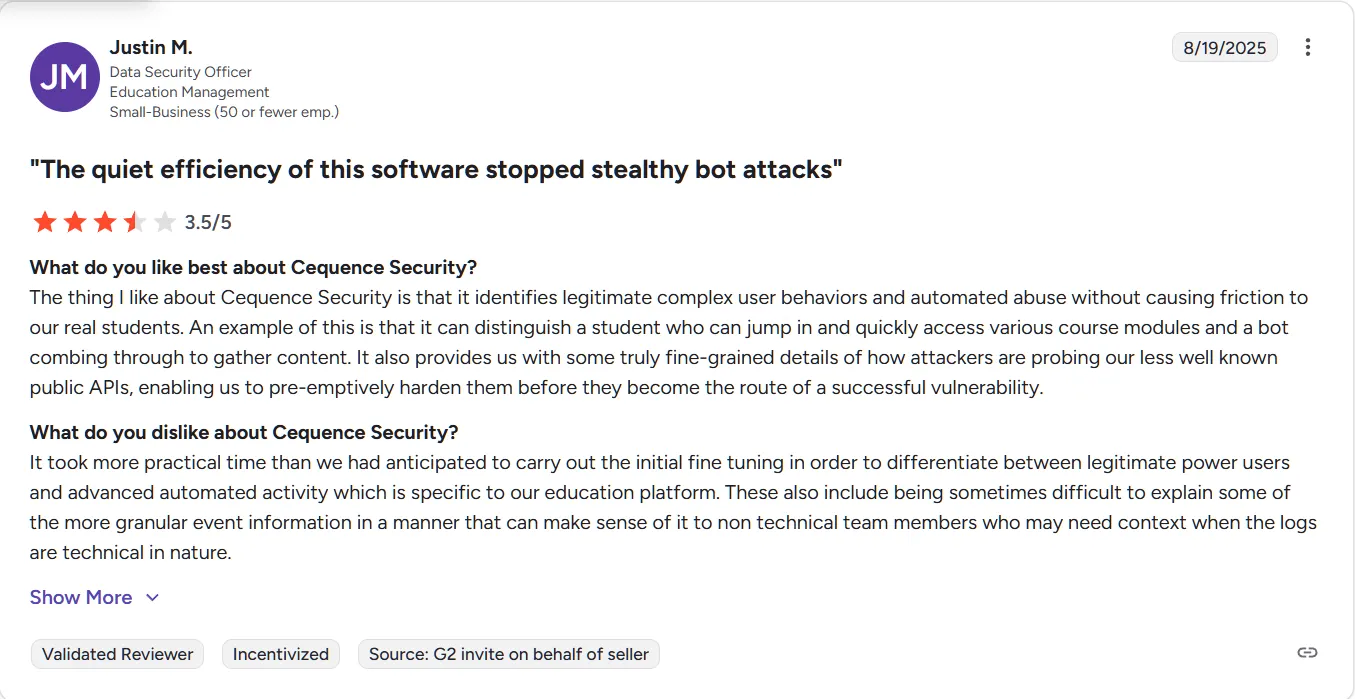
Task: Select the first red star in rating
Action: pos(45,221)
